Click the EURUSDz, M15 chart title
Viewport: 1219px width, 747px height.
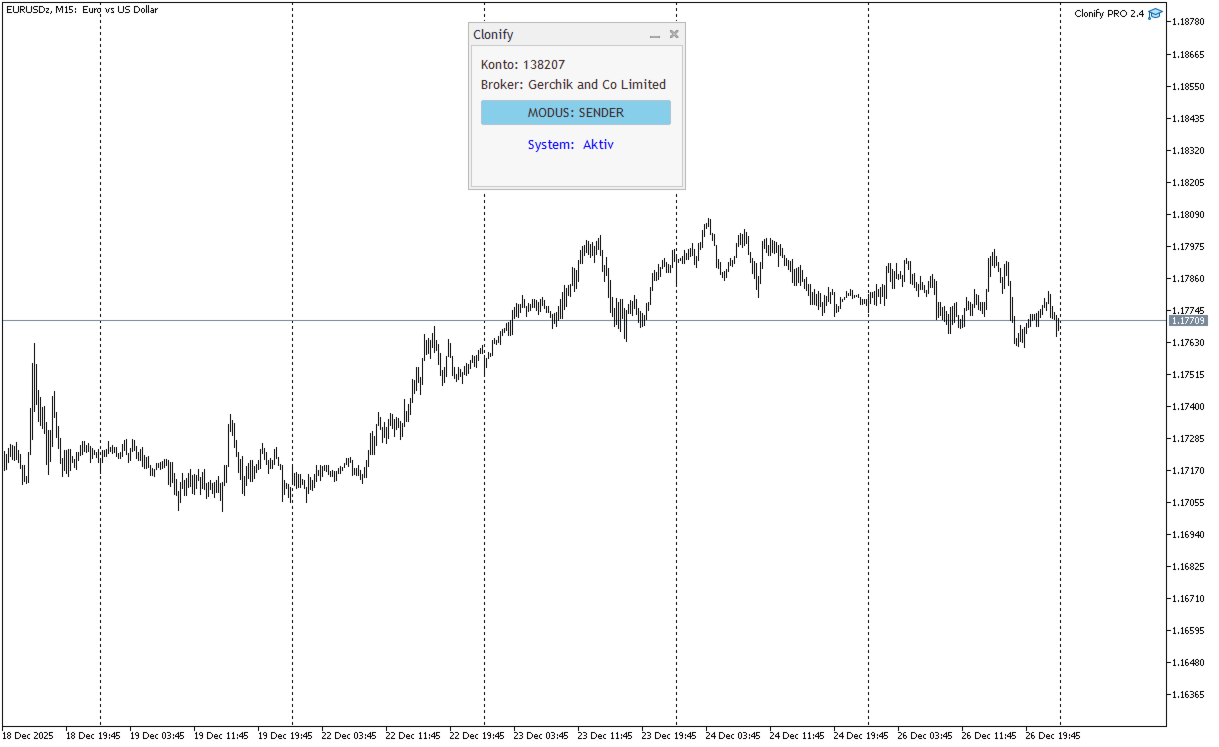pos(82,9)
